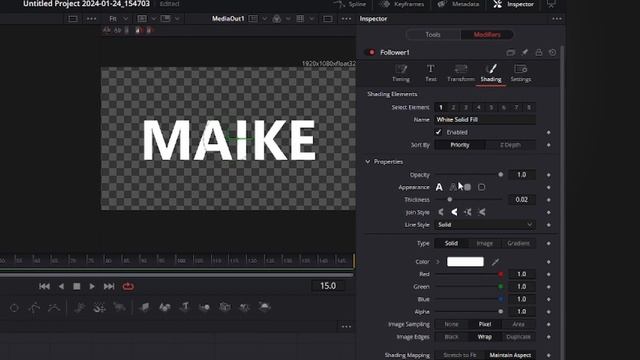The image size is (640, 360).
Task: Open the Keyframes panel
Action: (x=402, y=4)
